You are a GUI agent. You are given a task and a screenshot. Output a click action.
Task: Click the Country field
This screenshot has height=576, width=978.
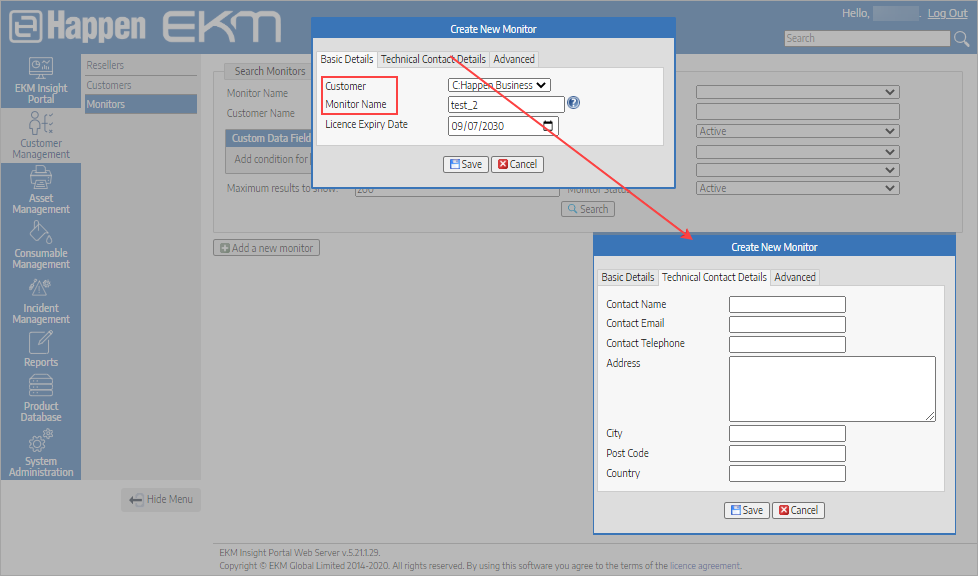click(x=787, y=473)
